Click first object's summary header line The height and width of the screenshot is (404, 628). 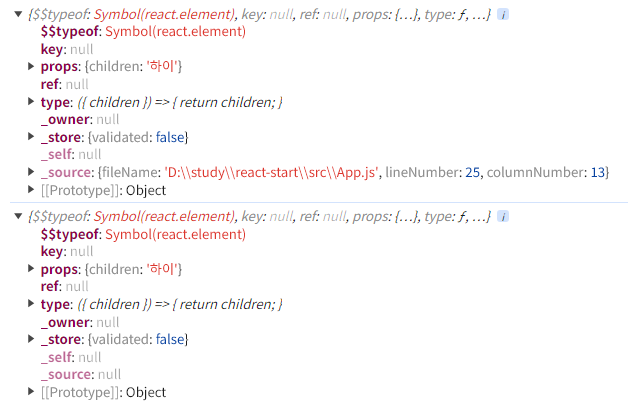coord(260,15)
